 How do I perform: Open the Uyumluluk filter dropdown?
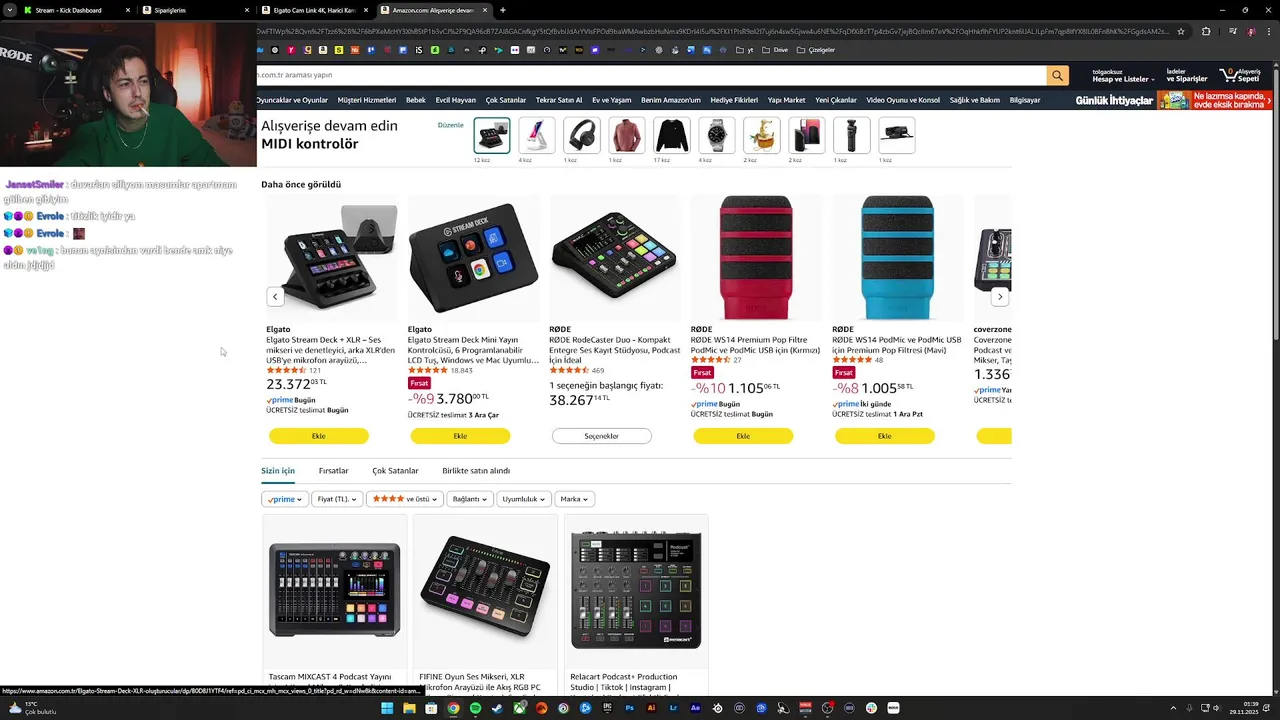tap(524, 499)
